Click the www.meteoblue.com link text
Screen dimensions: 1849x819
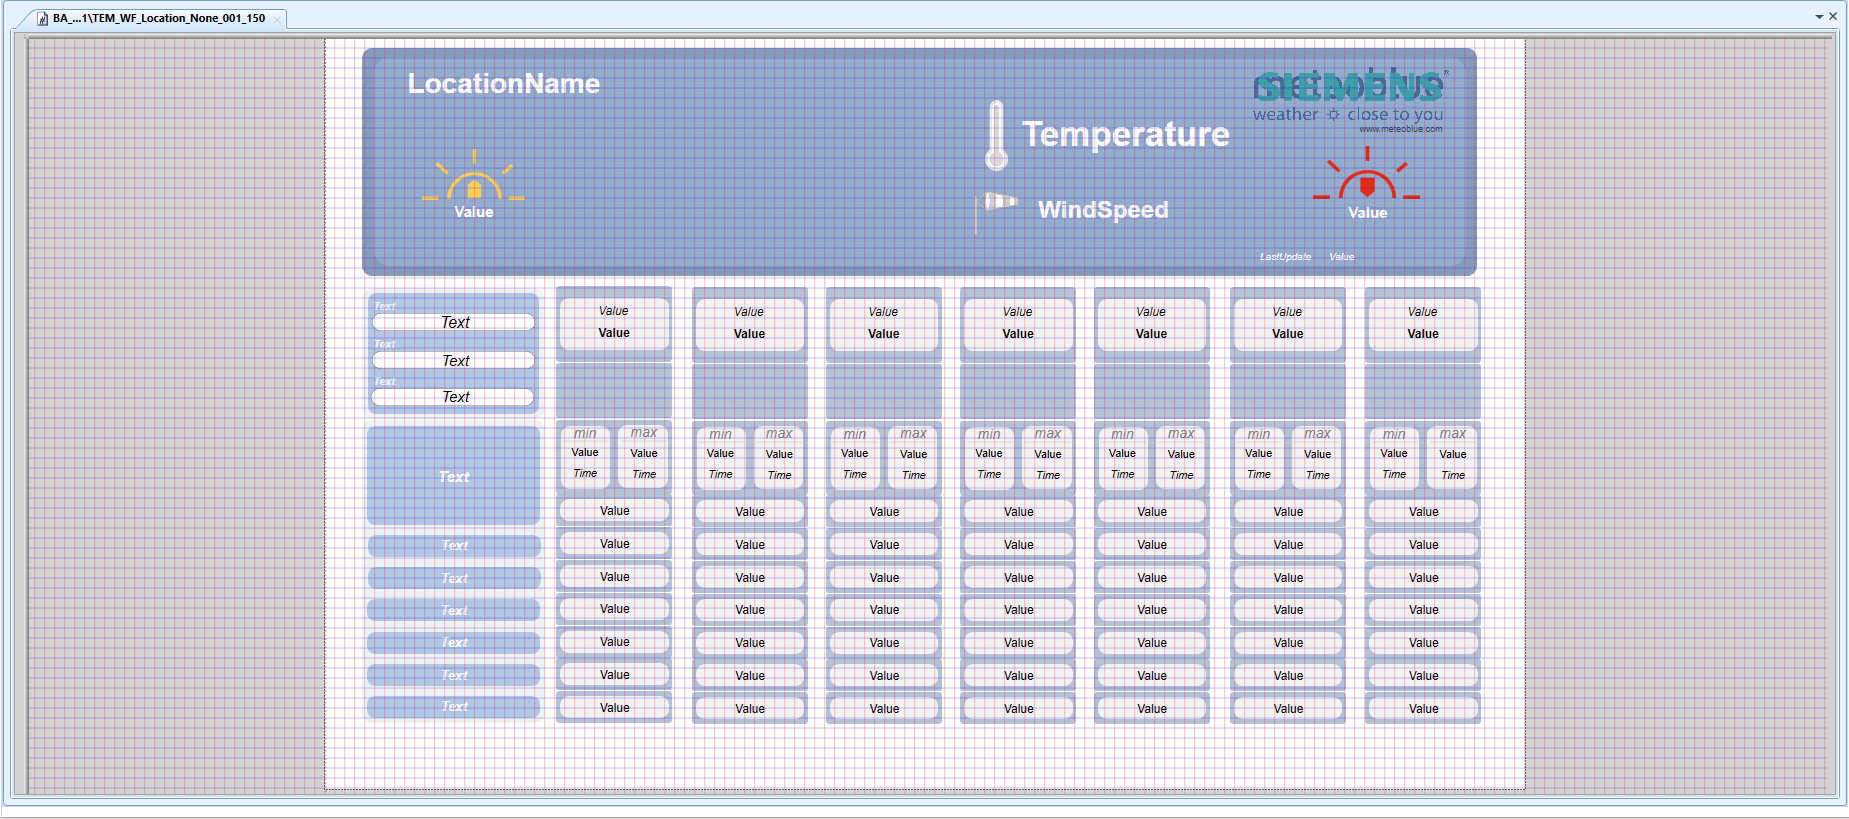coord(1400,129)
